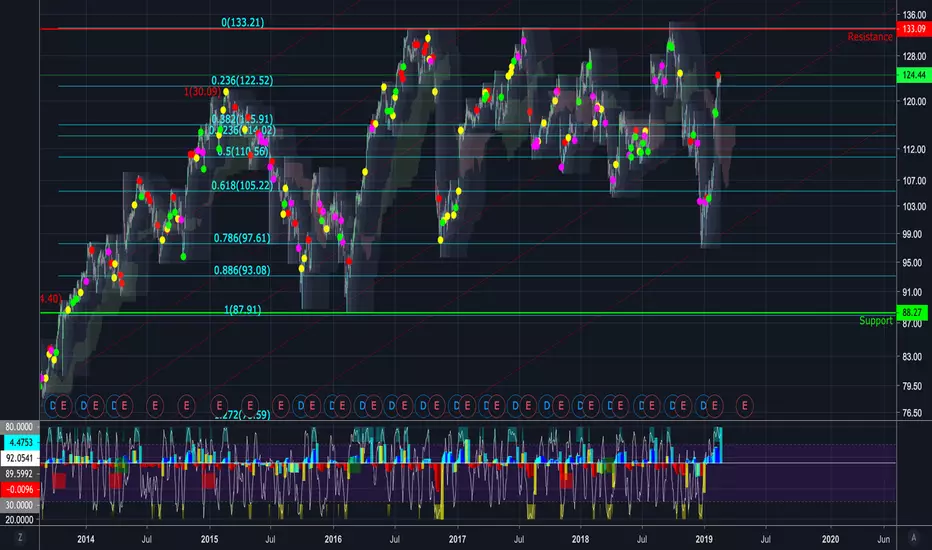
Task: Click 120.00 on the price axis
Action: pyautogui.click(x=914, y=102)
